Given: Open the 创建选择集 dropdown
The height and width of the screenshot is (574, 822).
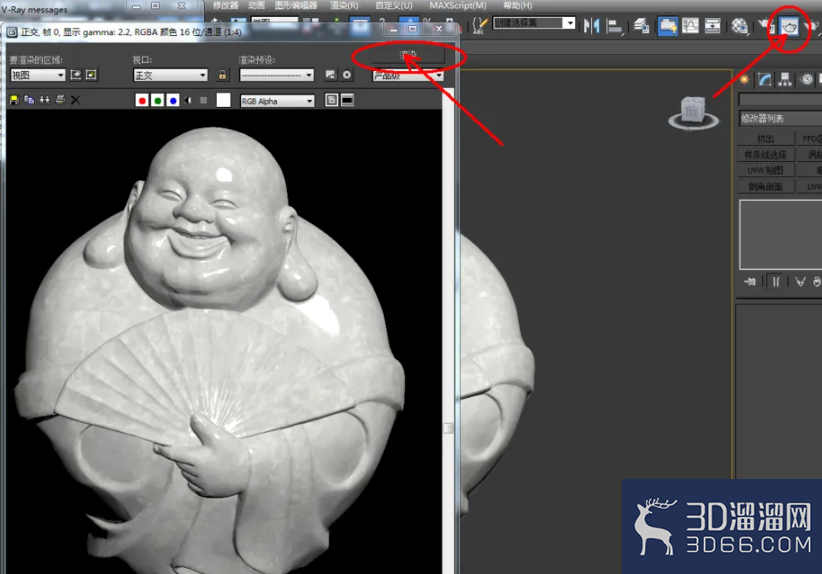Looking at the screenshot, I should (534, 23).
